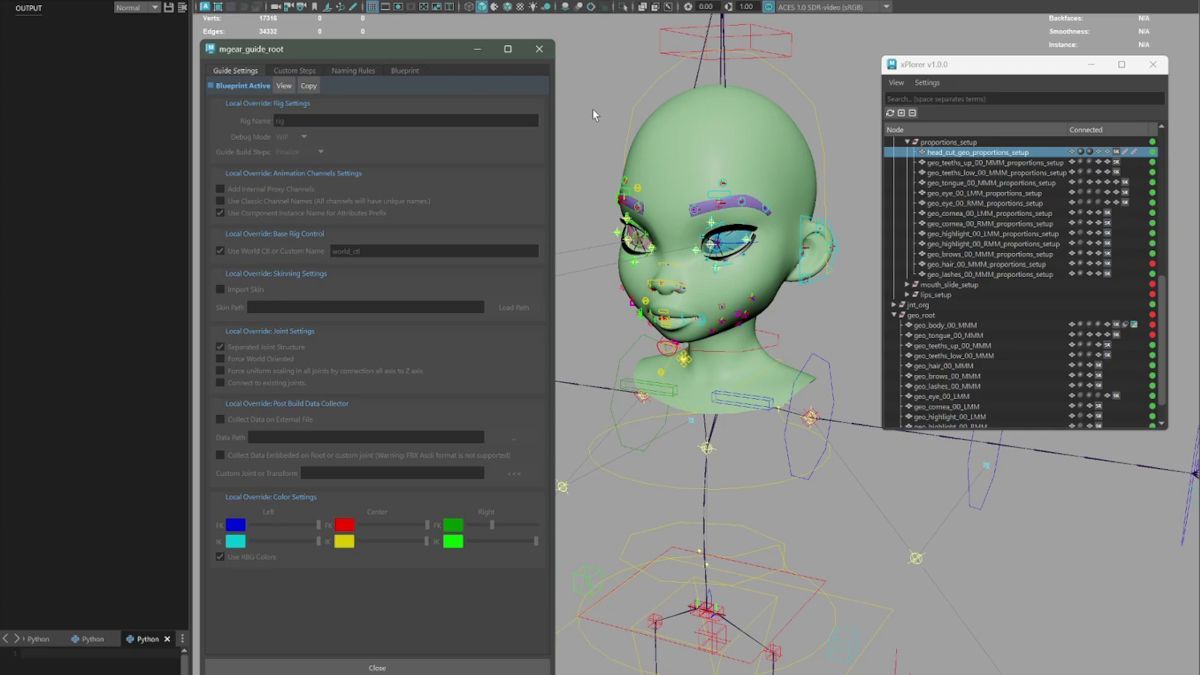Click the save icon beside the Normal dropdown
Screen dimensions: 1200x675
[x=169, y=7]
